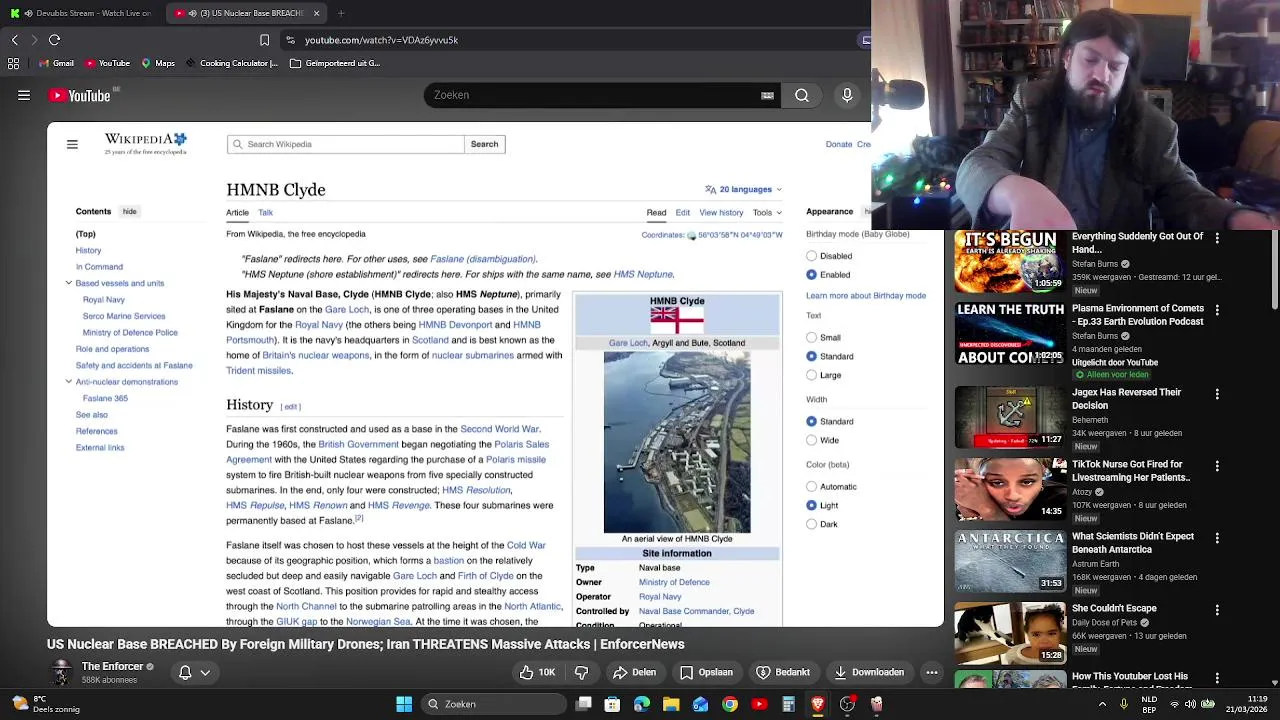Click the Wikipedia Search button
The width and height of the screenshot is (1280, 720).
point(484,144)
